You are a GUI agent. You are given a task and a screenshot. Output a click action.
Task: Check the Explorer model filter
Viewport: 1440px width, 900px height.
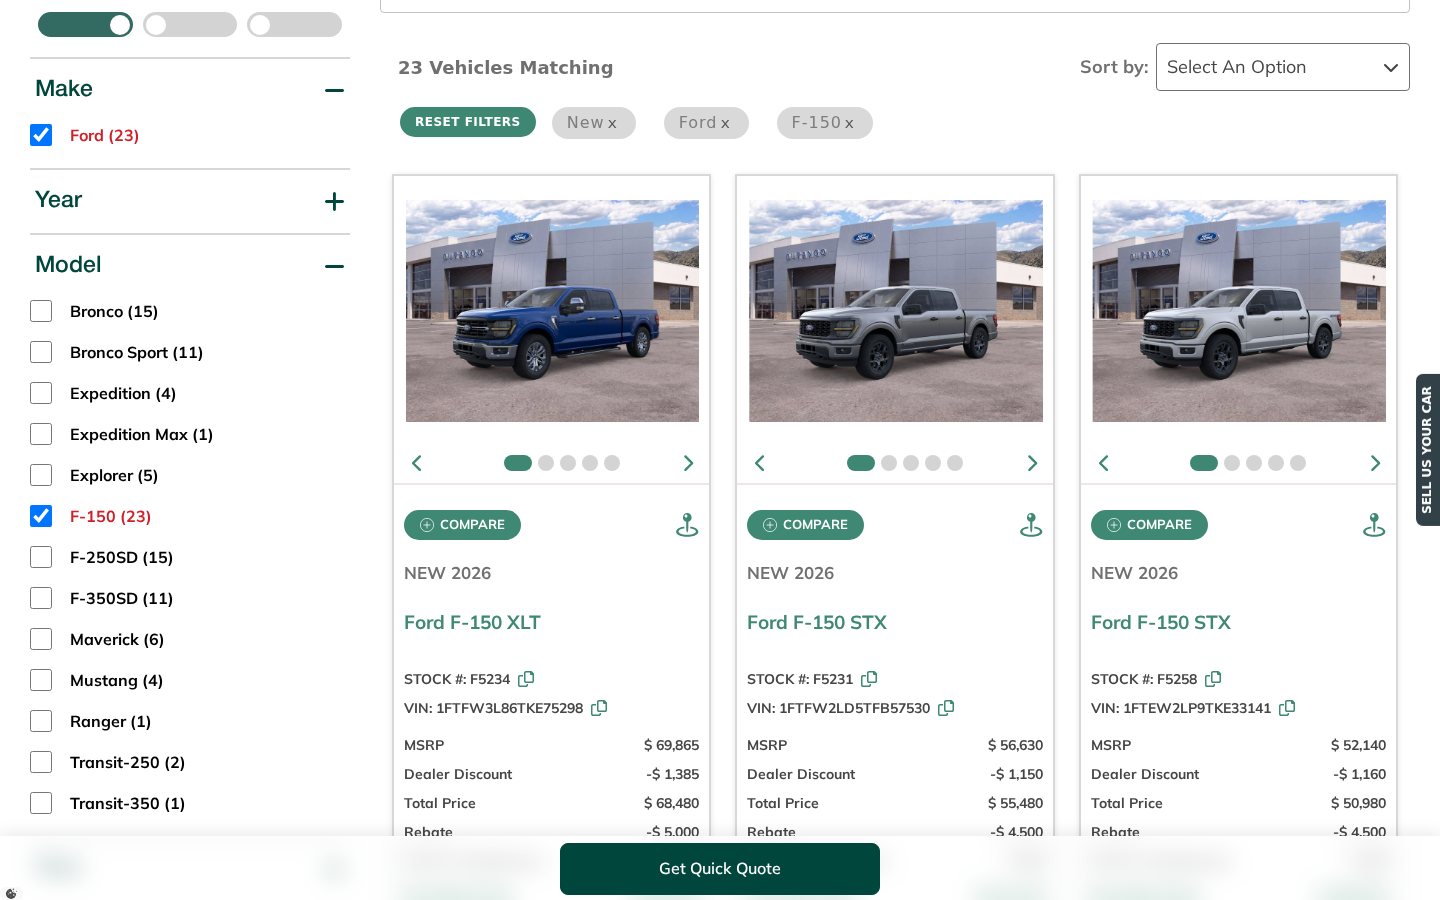pos(41,475)
